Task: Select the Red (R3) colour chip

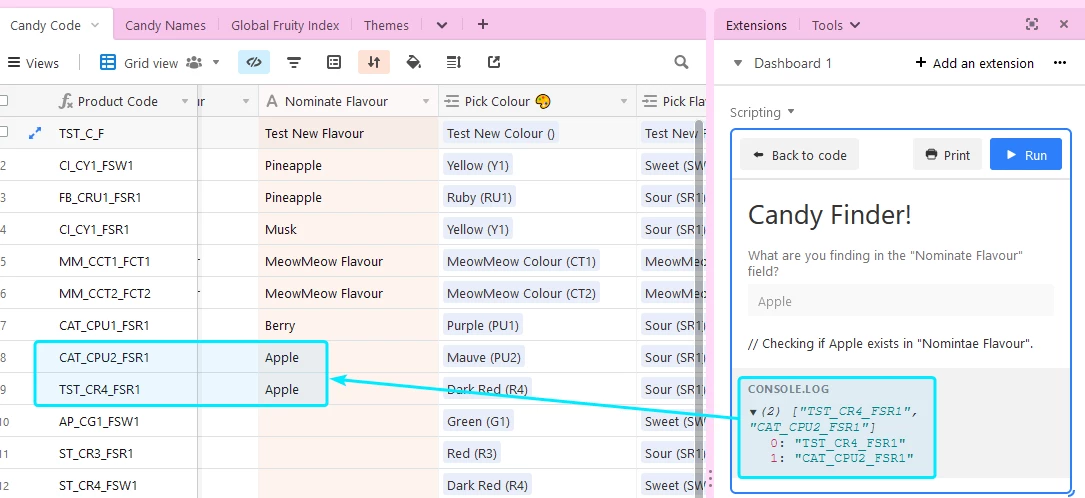Action: 471,453
